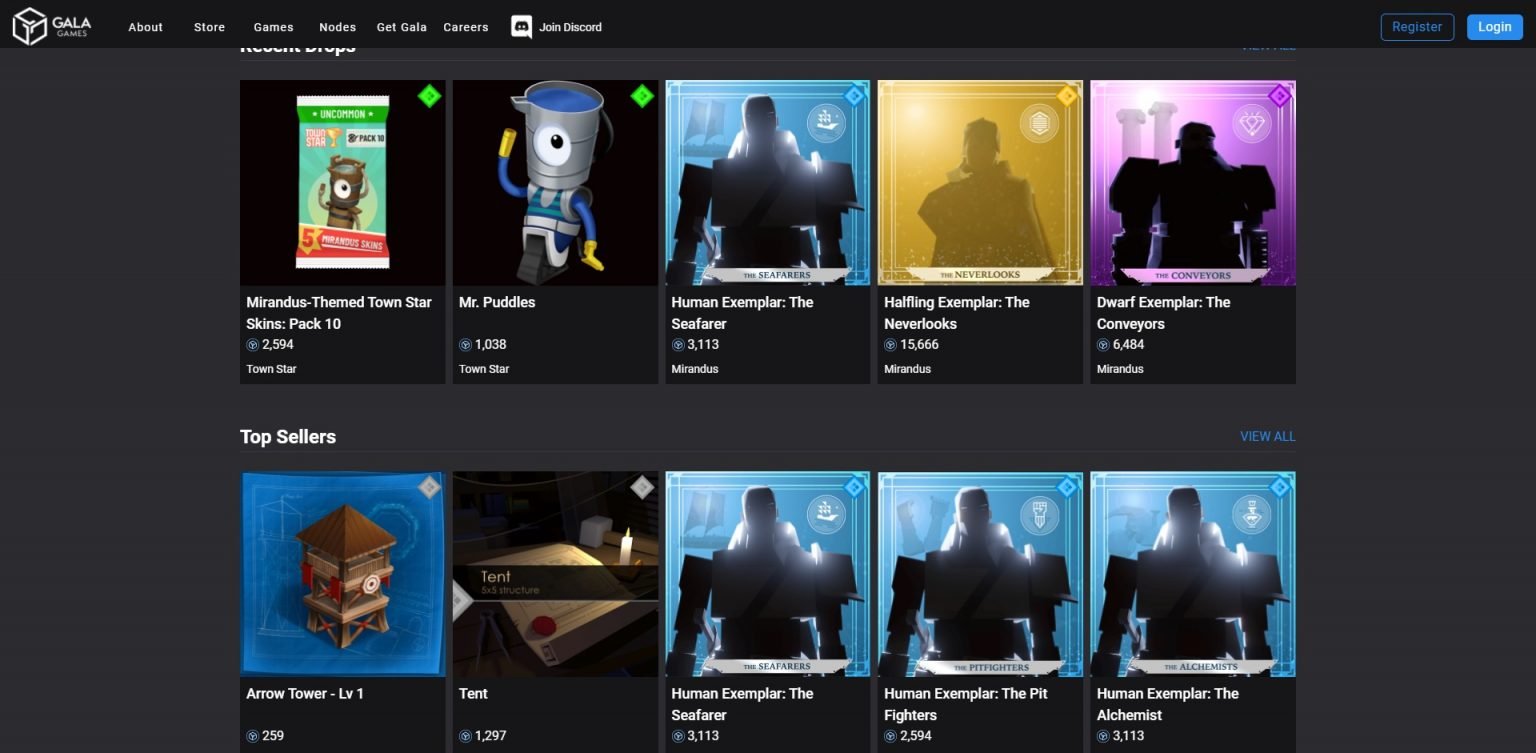This screenshot has height=753, width=1536.
Task: Click 'Mirandus' label under Conveyors card
Action: coord(1120,369)
